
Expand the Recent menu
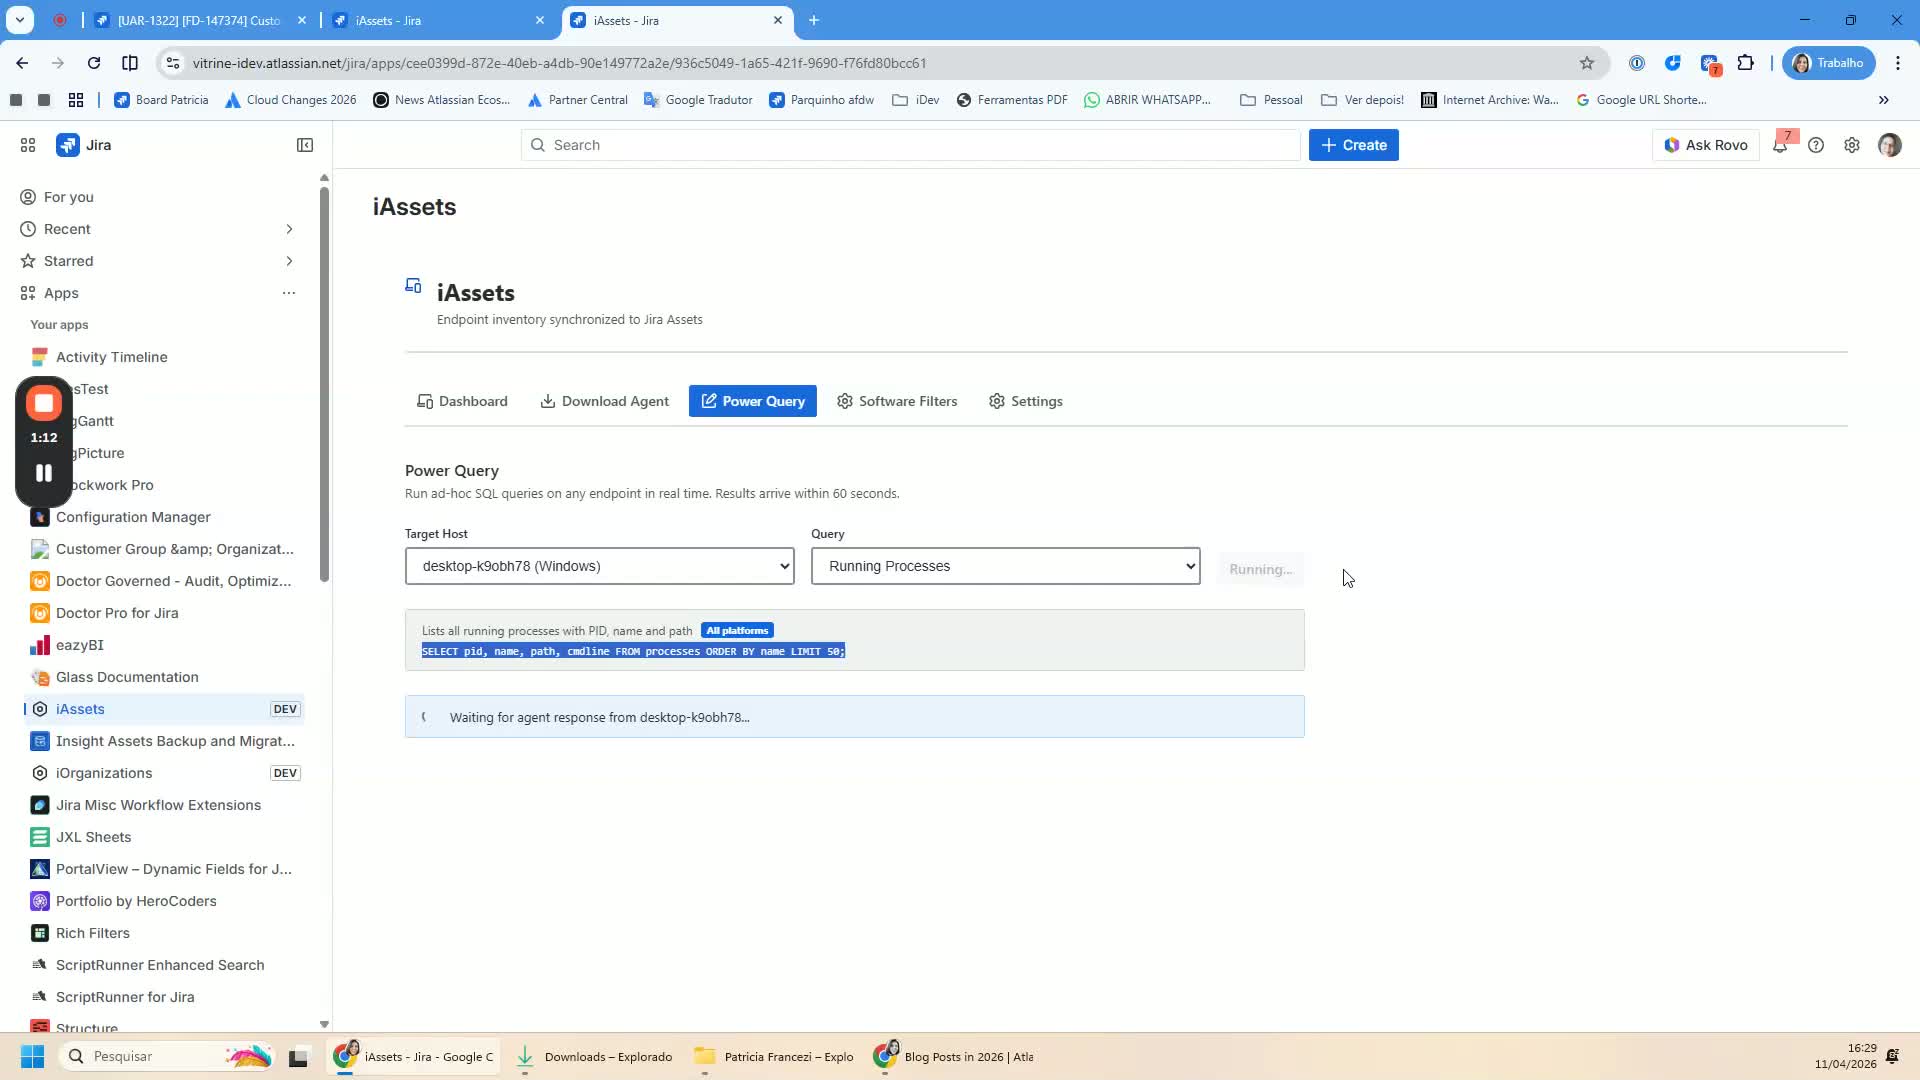tap(289, 229)
